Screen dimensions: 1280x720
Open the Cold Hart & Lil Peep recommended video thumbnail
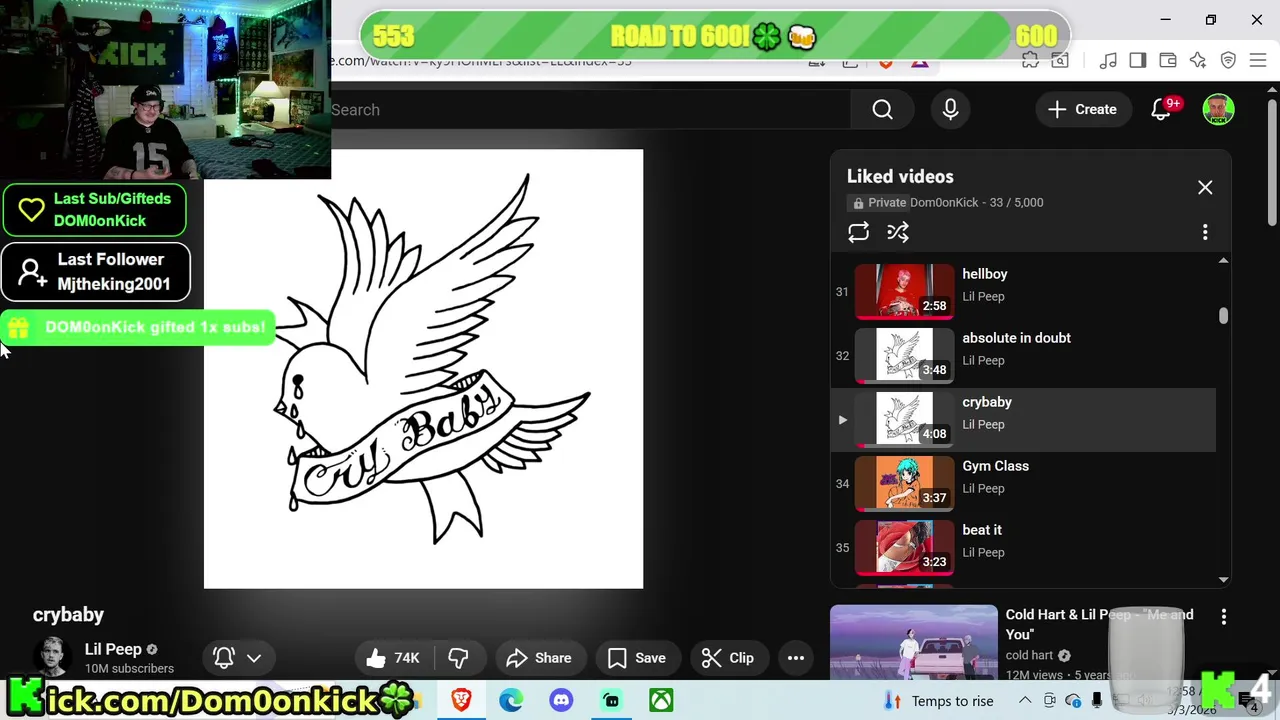[x=913, y=644]
